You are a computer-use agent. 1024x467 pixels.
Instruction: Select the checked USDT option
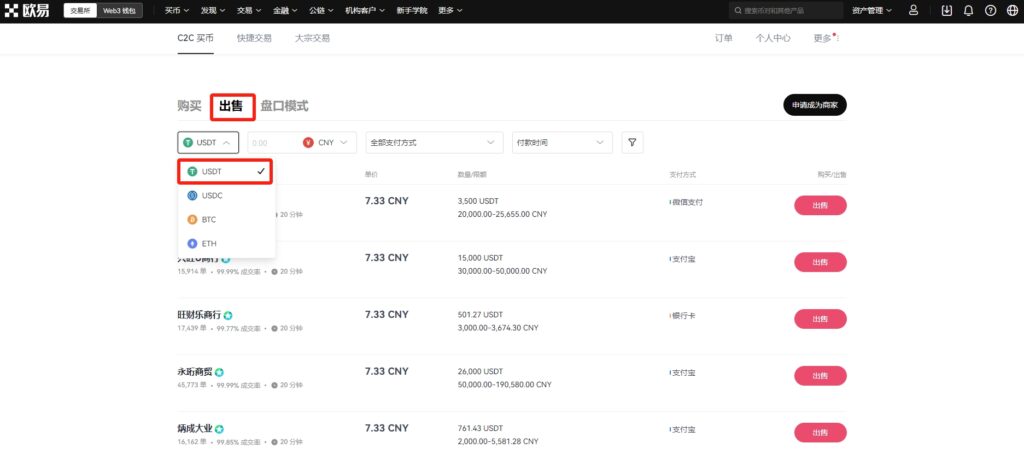[225, 171]
